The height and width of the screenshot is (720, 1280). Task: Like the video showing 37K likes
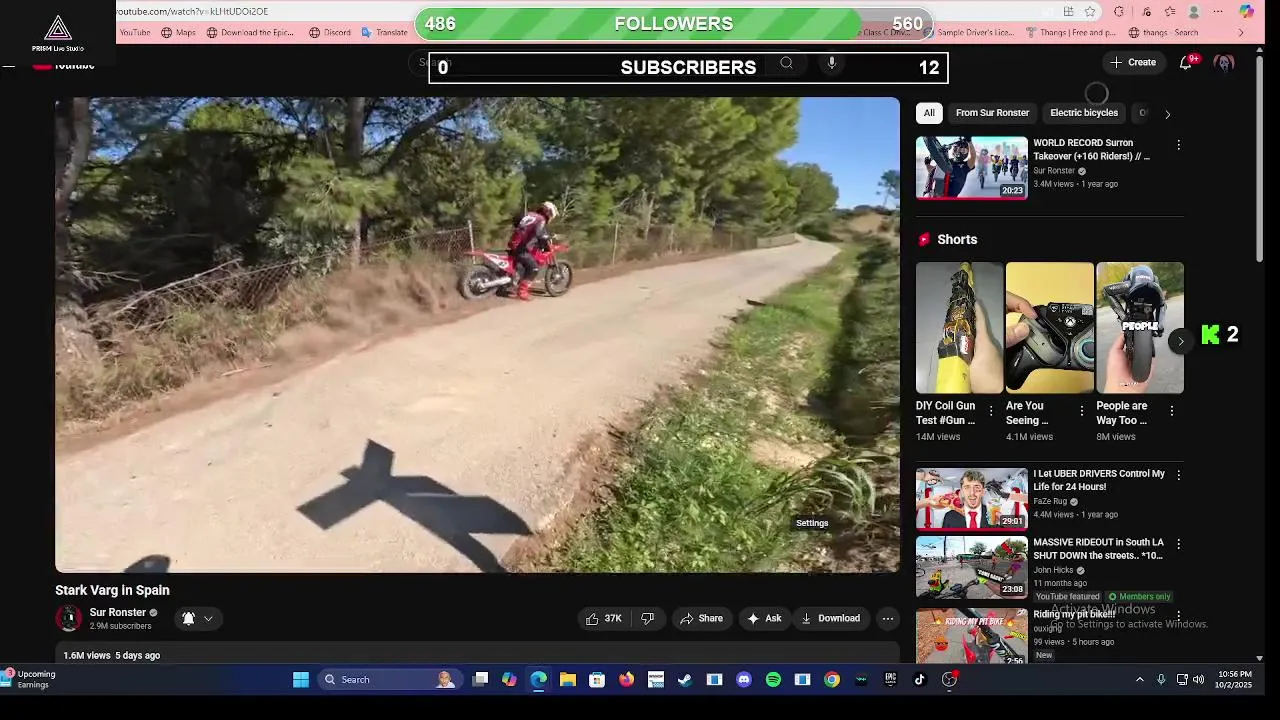click(603, 618)
